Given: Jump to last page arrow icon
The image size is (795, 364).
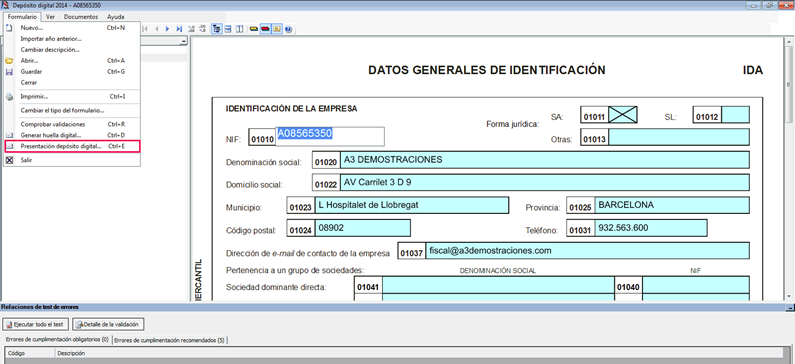Looking at the screenshot, I should point(179,29).
